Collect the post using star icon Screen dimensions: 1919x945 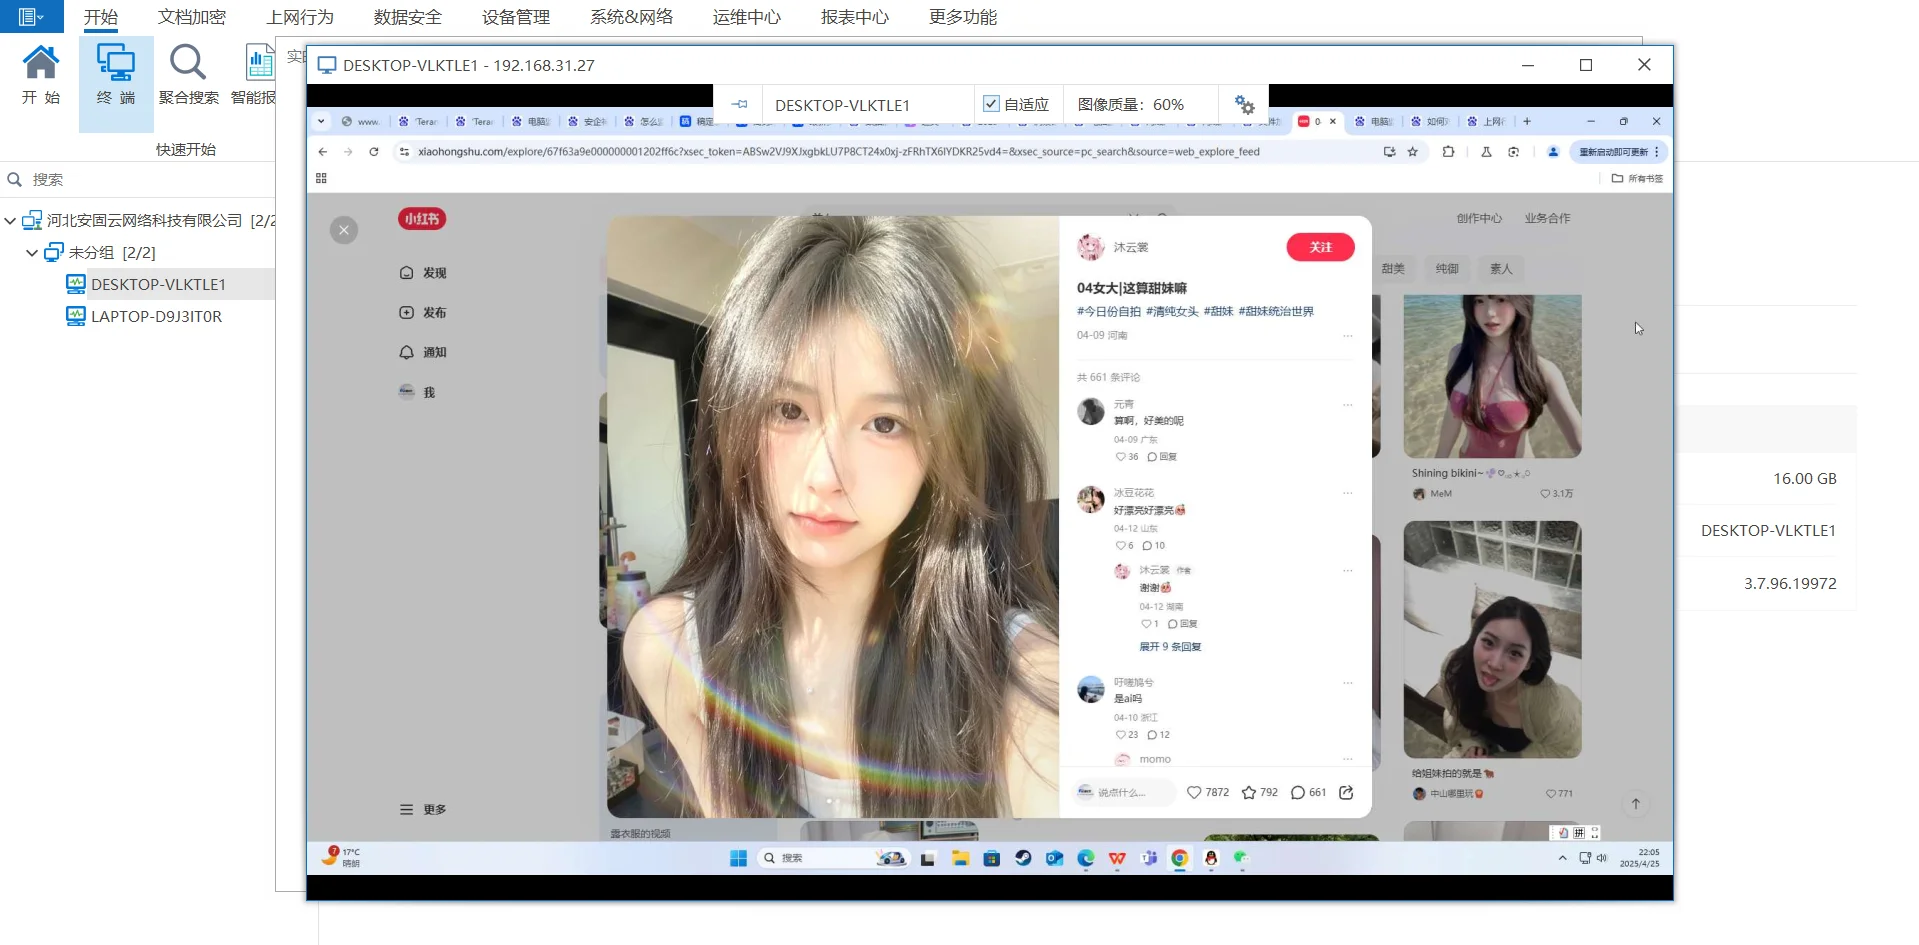coord(1251,792)
